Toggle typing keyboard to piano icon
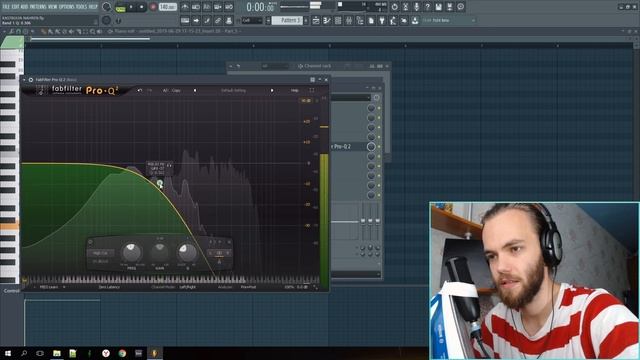Image resolution: width=640 pixels, height=360 pixels. 185,20
